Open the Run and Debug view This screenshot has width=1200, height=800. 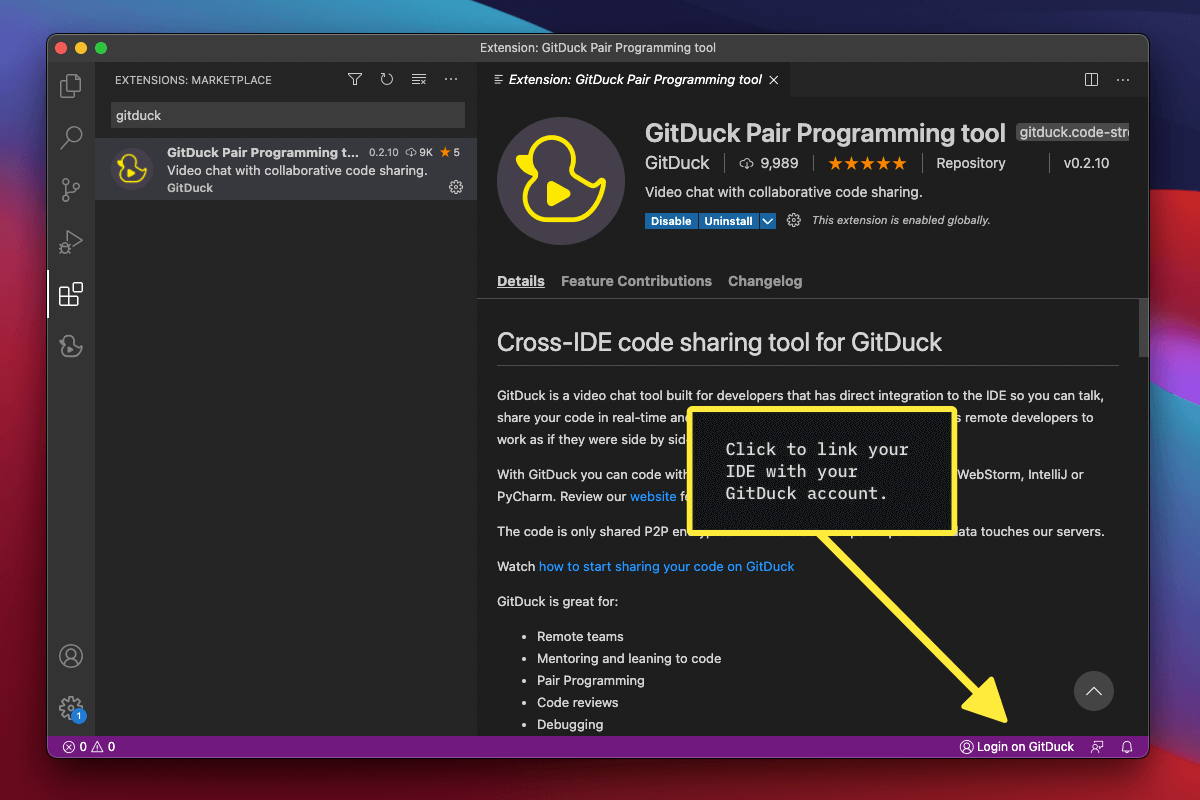[71, 242]
